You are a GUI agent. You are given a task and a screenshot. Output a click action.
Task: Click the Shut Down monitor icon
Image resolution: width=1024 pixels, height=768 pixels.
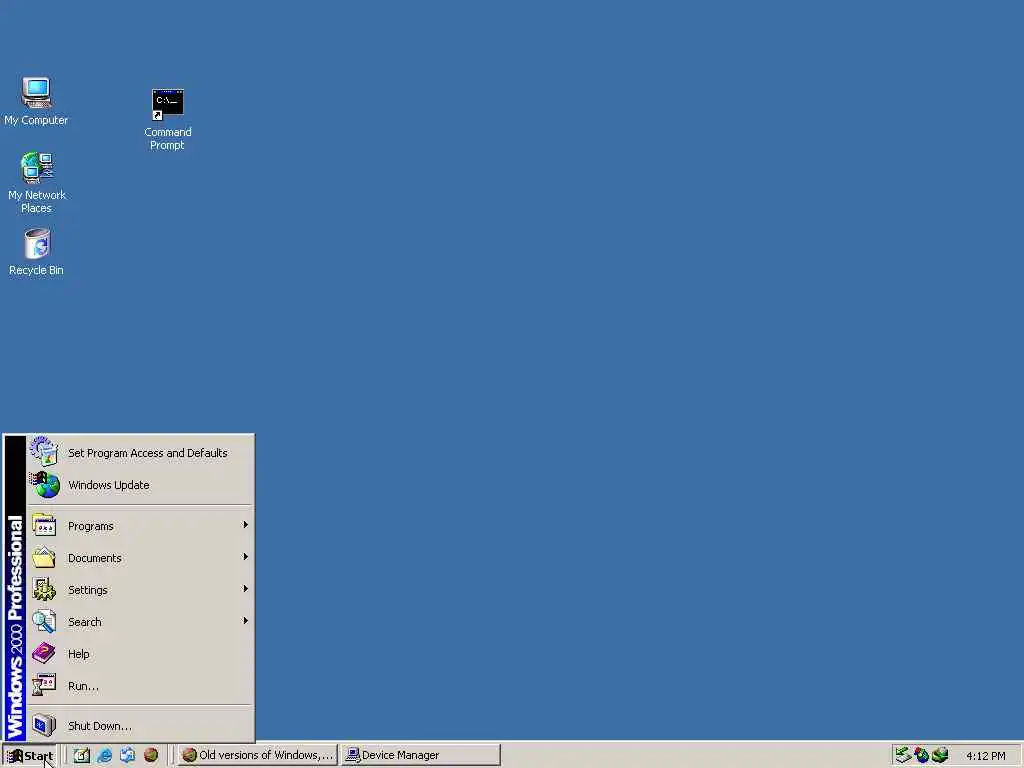(x=44, y=725)
